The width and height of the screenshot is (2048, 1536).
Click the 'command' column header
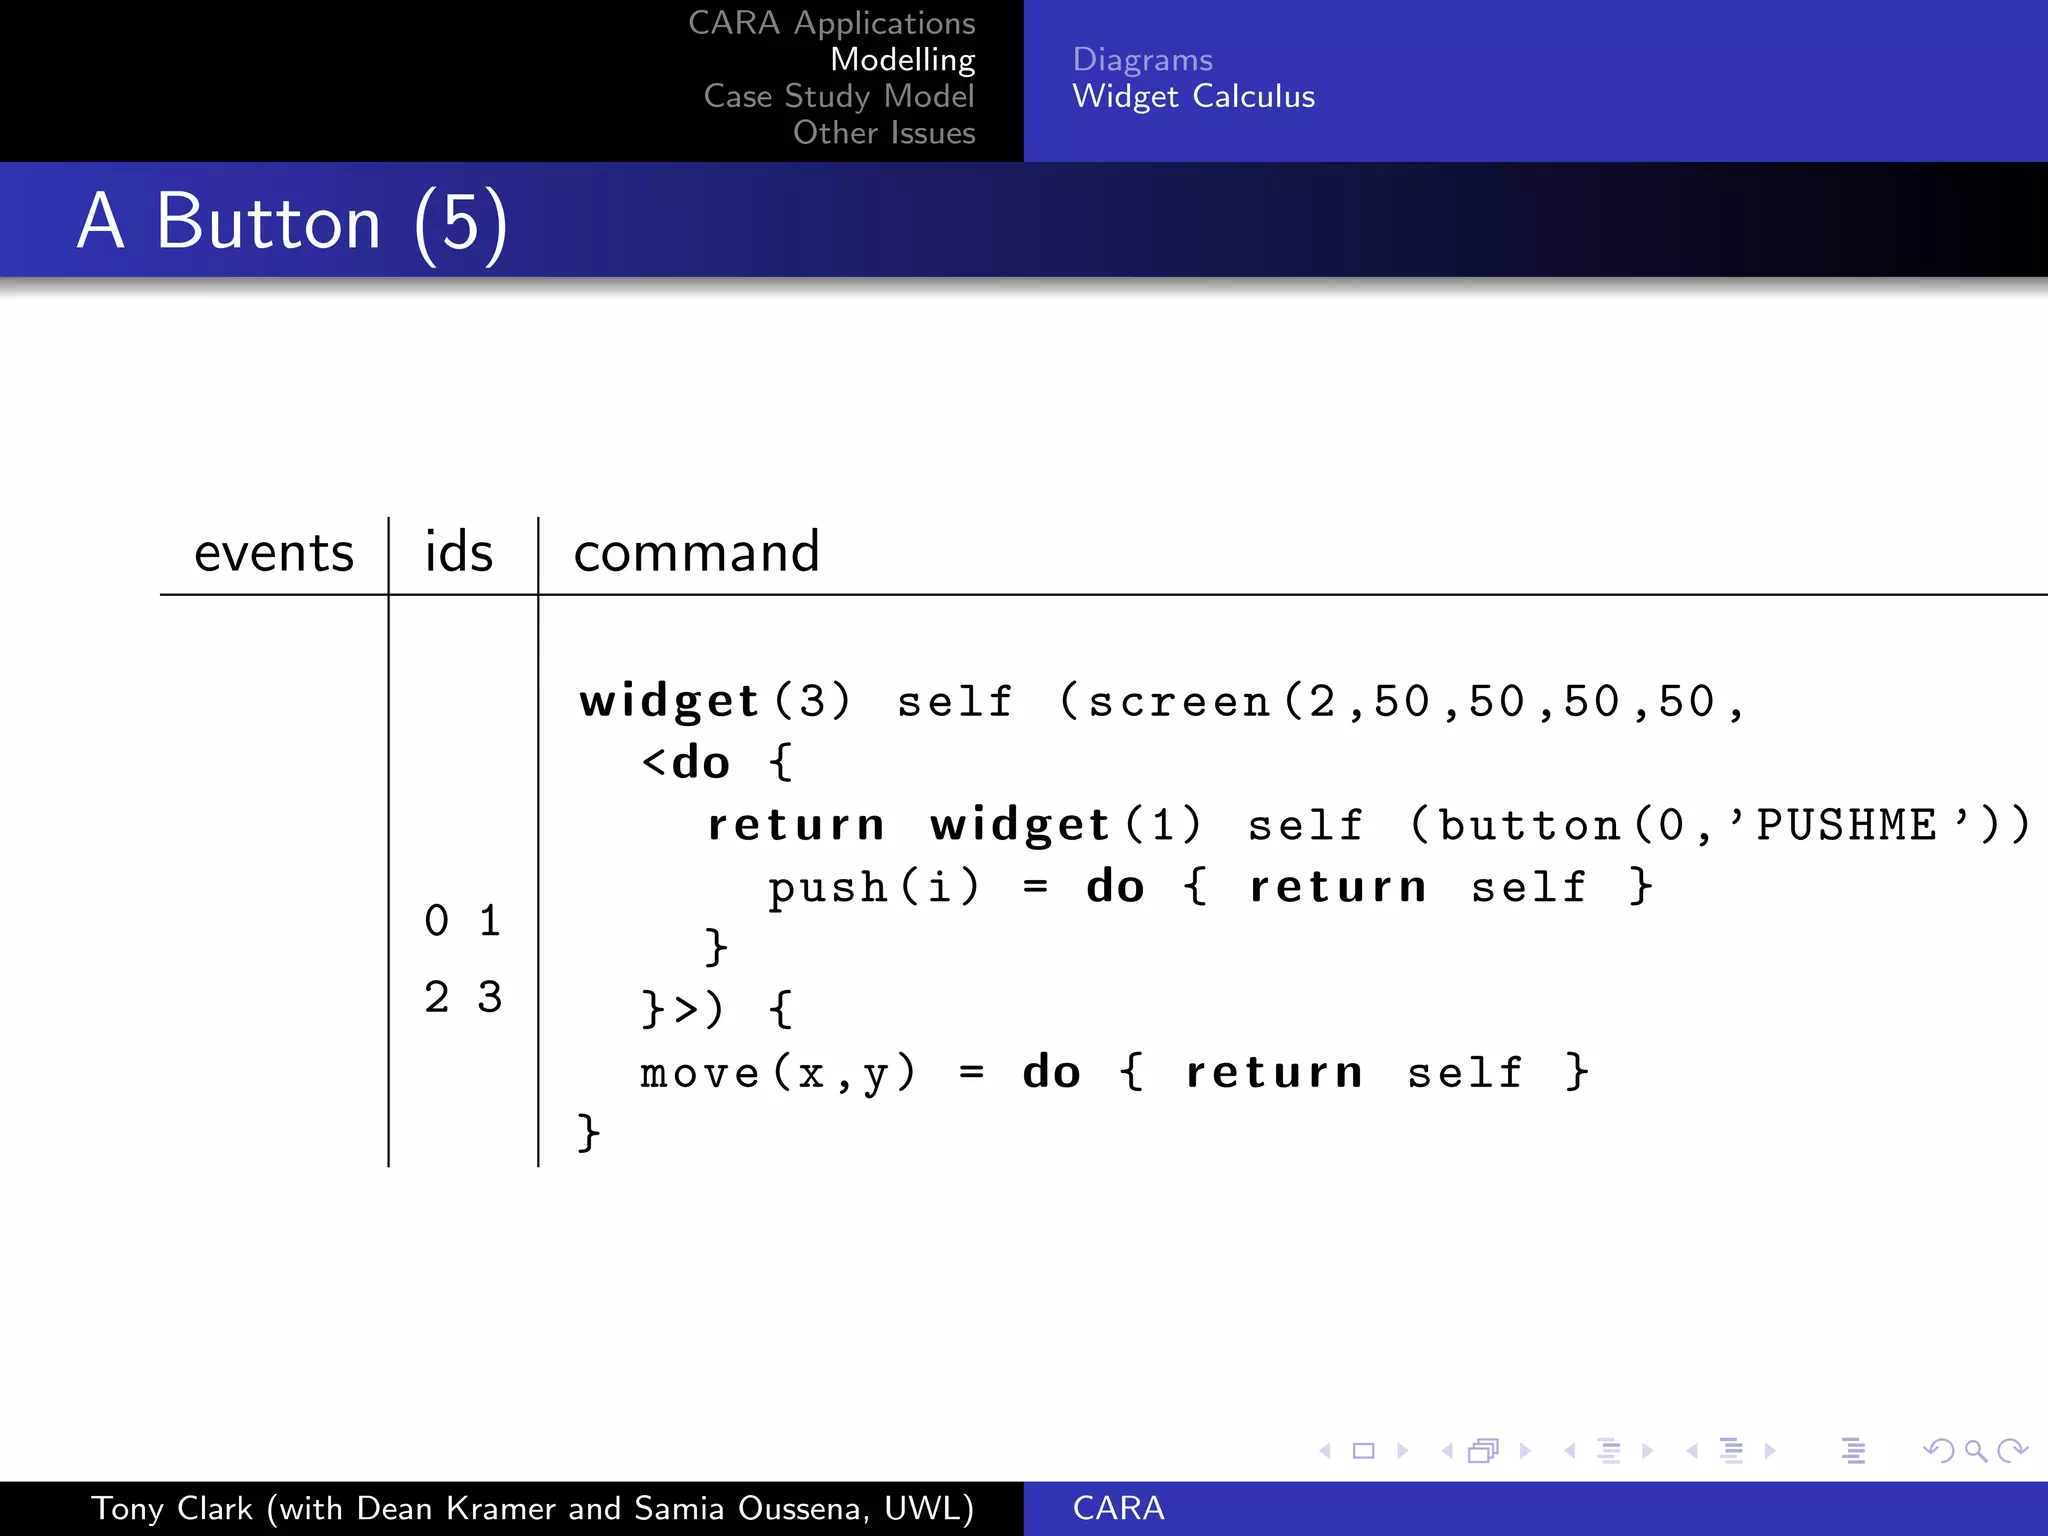coord(696,551)
